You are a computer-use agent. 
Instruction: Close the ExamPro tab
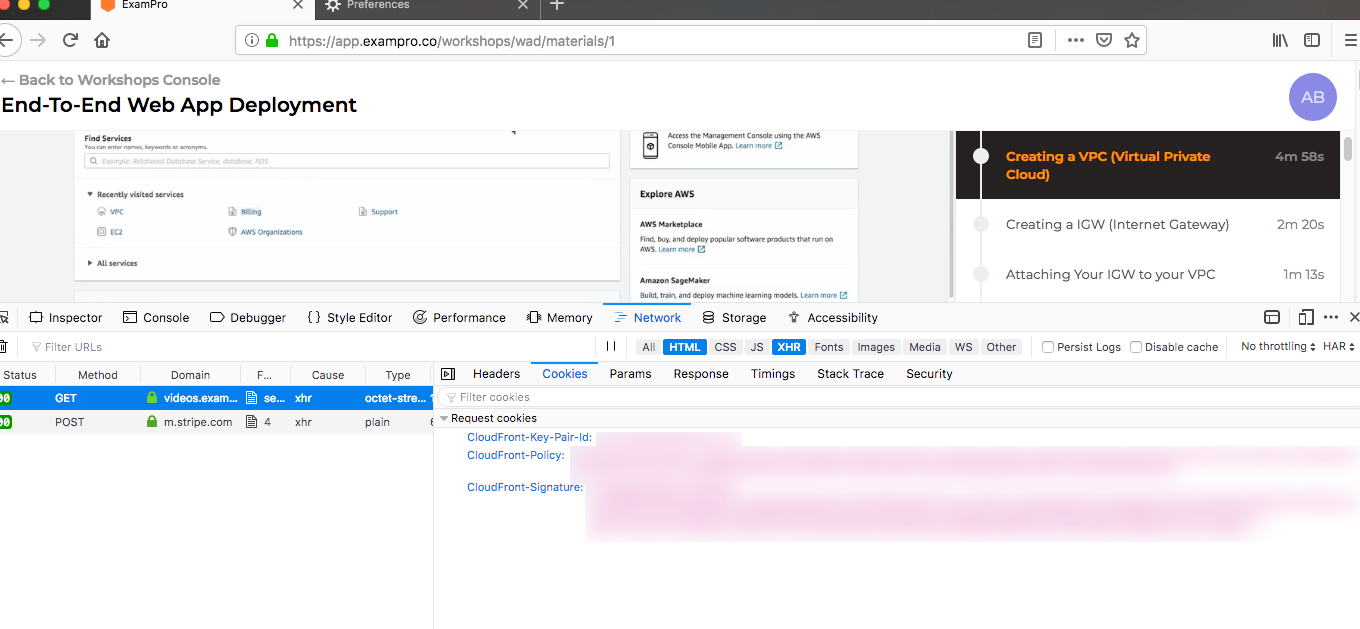[298, 5]
